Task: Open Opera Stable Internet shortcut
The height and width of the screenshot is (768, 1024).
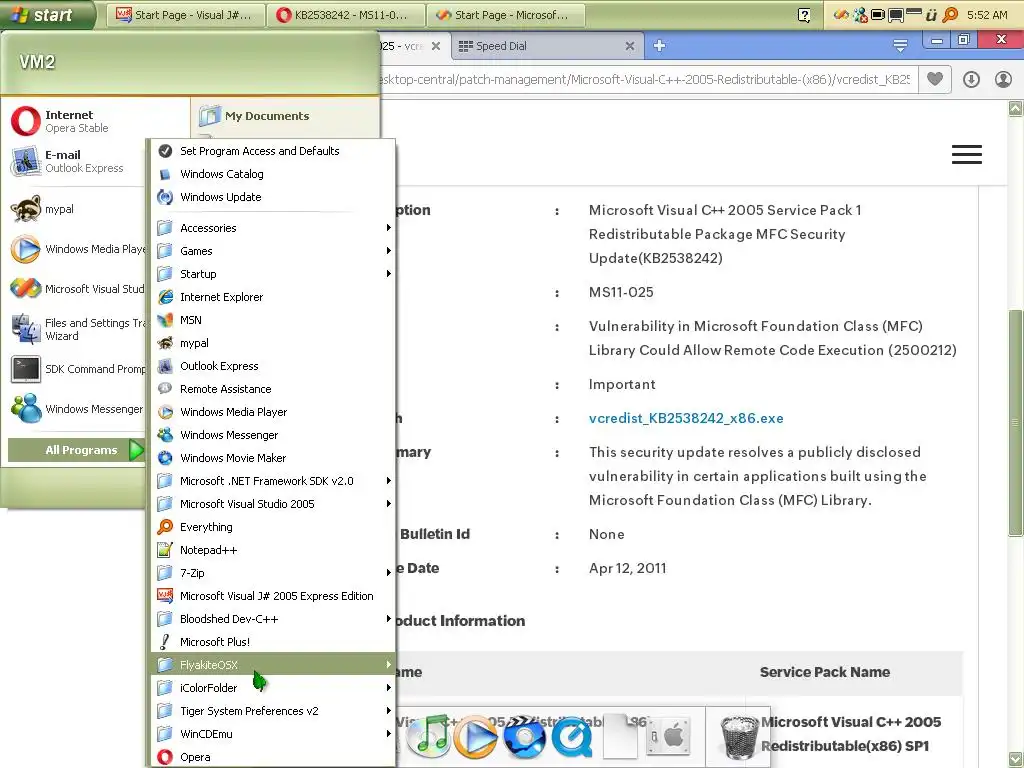Action: [x=74, y=121]
